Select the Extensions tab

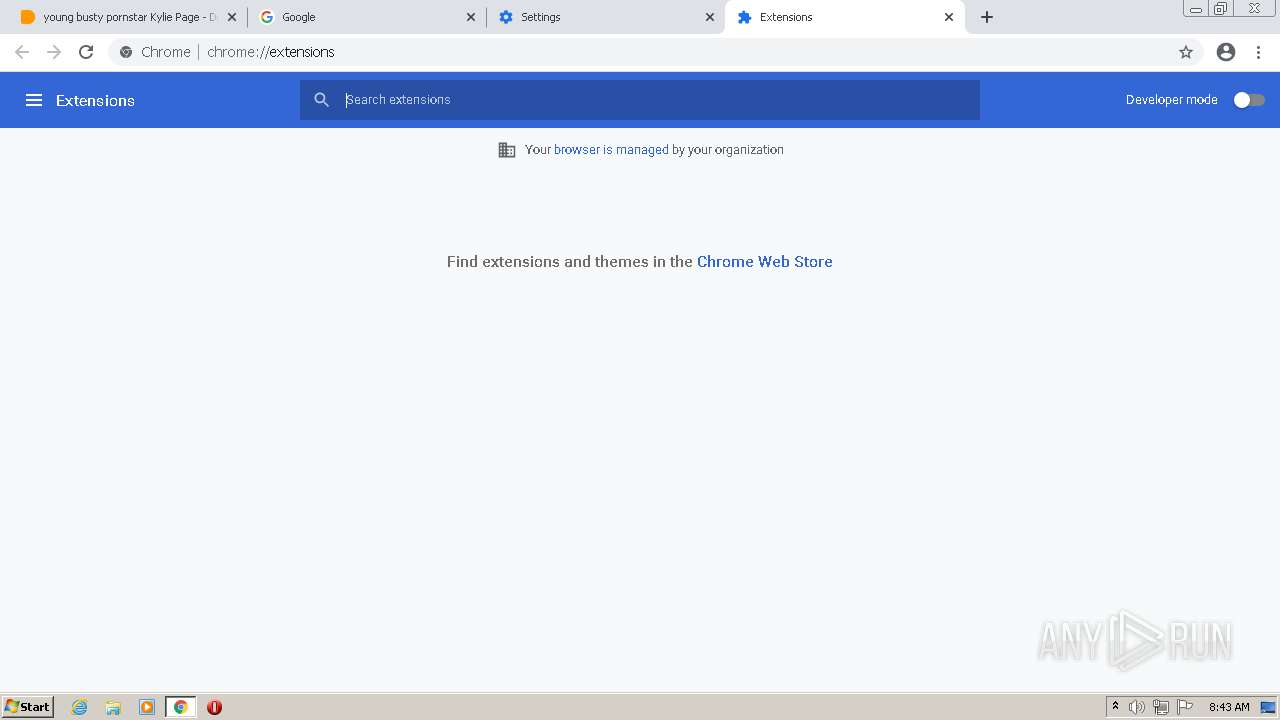click(x=845, y=17)
